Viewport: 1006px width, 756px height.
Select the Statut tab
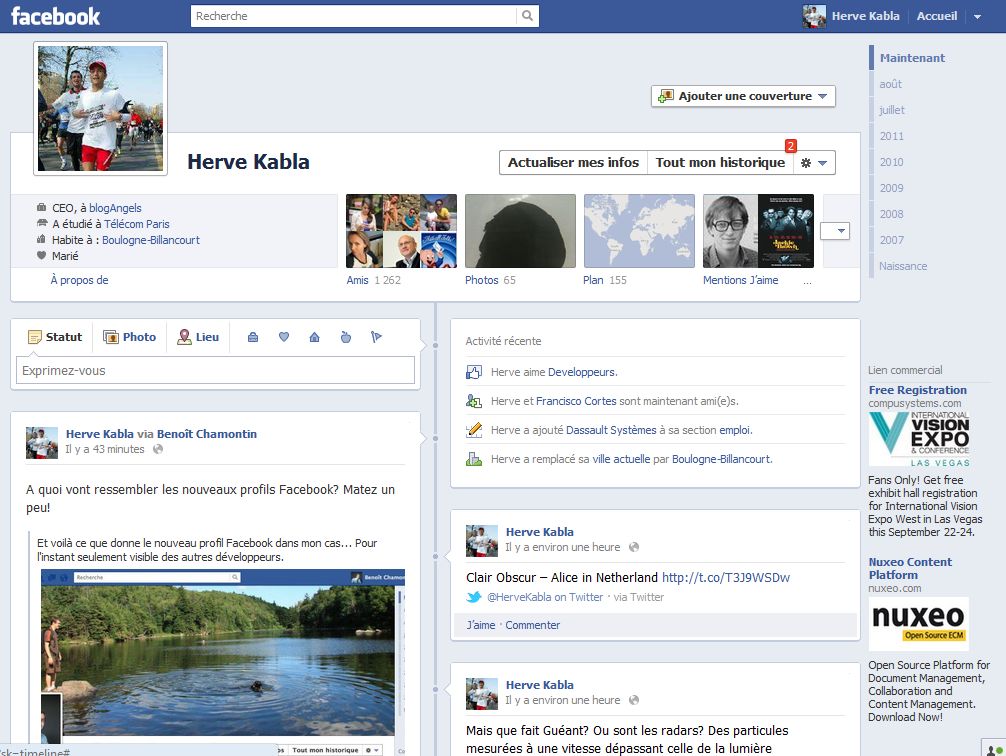[x=55, y=337]
